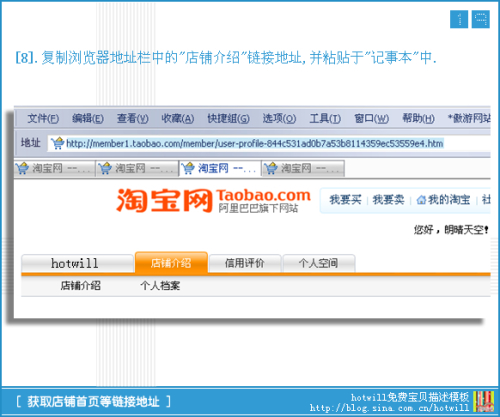Click the shopping cart icon in address bar
500x417 pixels.
[x=57, y=143]
